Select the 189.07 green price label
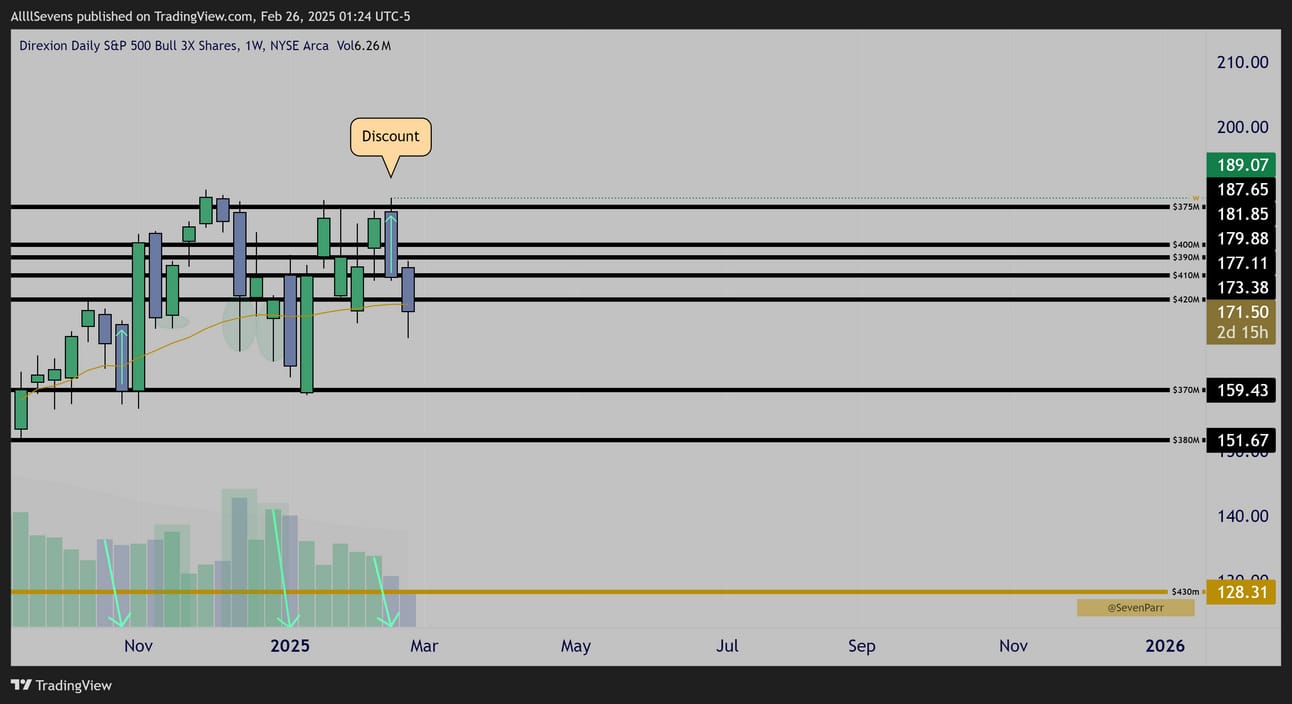Screen dimensions: 1292x704 pyautogui.click(x=1241, y=165)
